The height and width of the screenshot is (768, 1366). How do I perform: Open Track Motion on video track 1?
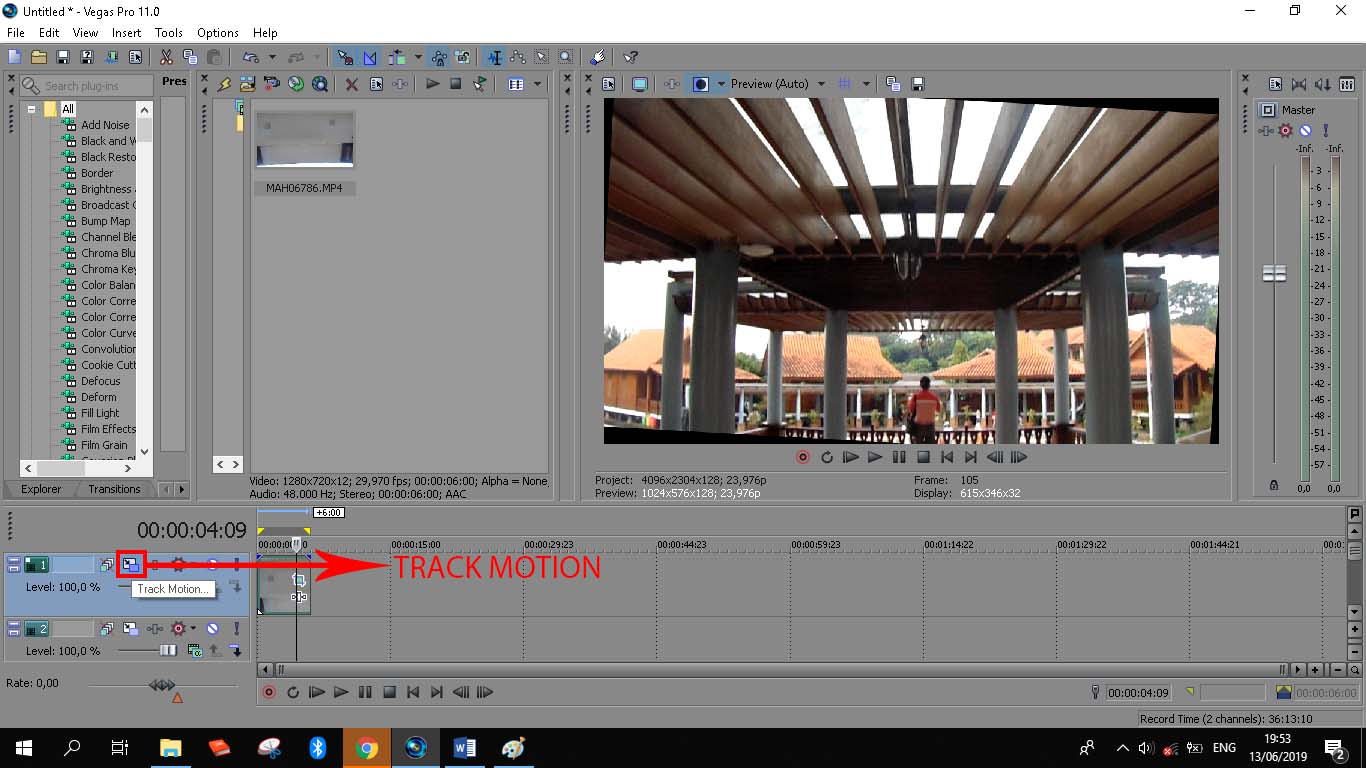tap(131, 565)
